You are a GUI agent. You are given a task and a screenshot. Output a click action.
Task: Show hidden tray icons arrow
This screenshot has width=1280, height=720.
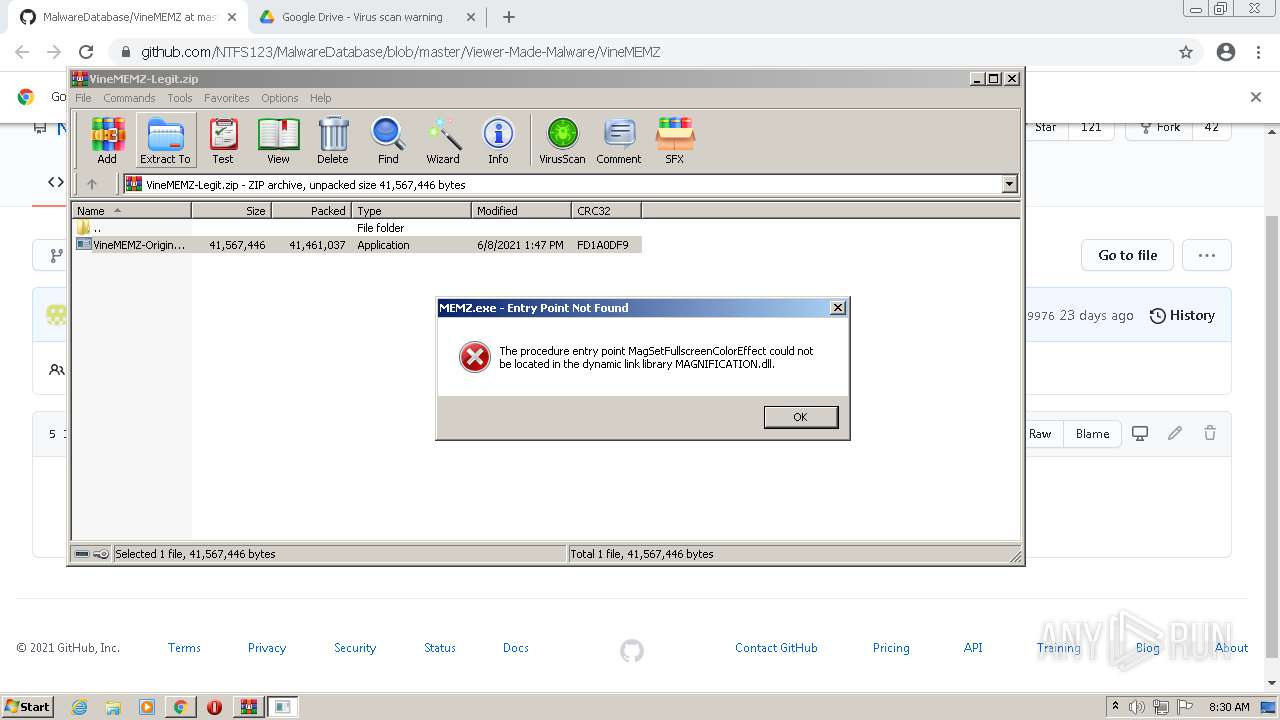[1115, 707]
